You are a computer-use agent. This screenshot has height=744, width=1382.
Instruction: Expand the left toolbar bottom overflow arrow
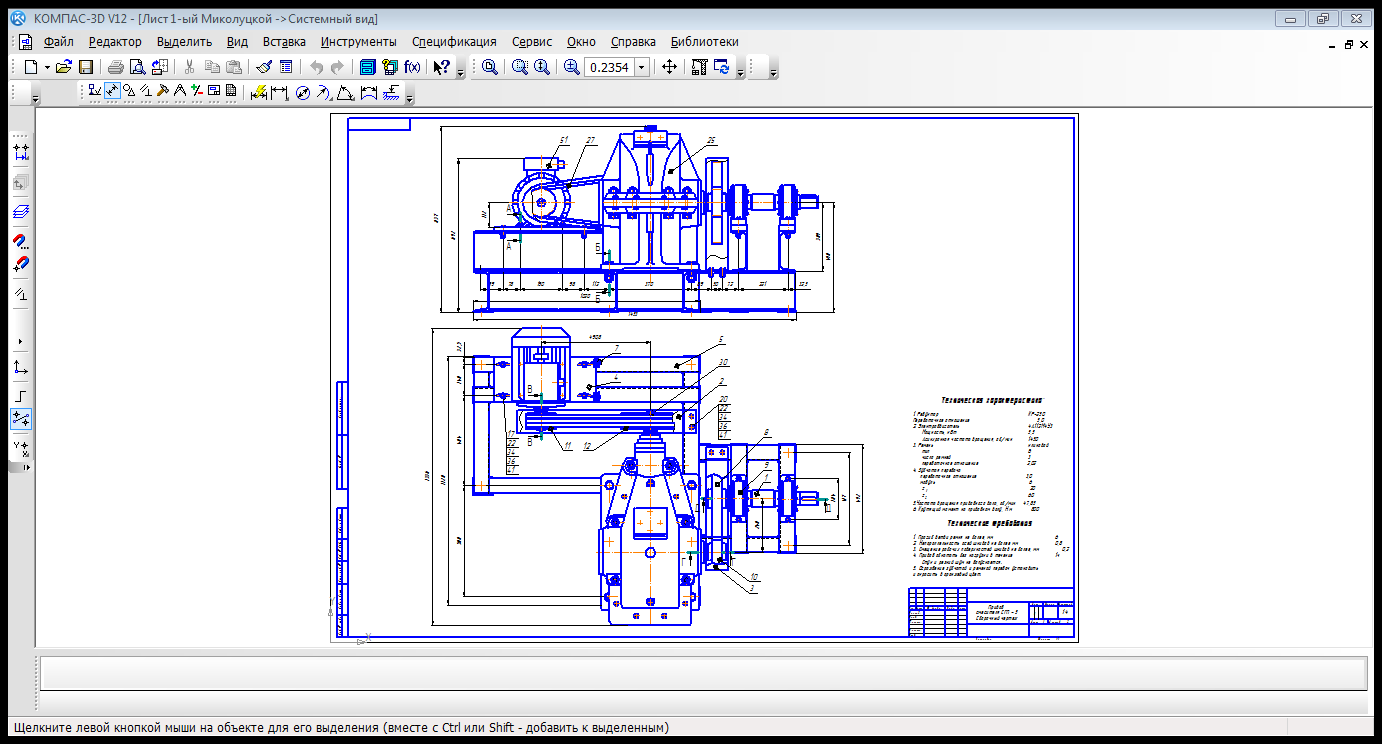pyautogui.click(x=27, y=467)
